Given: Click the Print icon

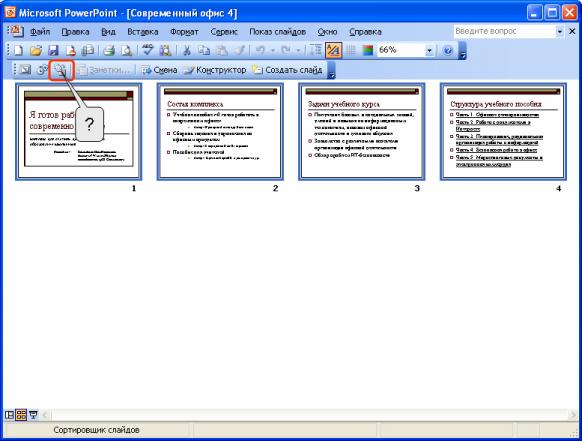Looking at the screenshot, I should tap(109, 50).
